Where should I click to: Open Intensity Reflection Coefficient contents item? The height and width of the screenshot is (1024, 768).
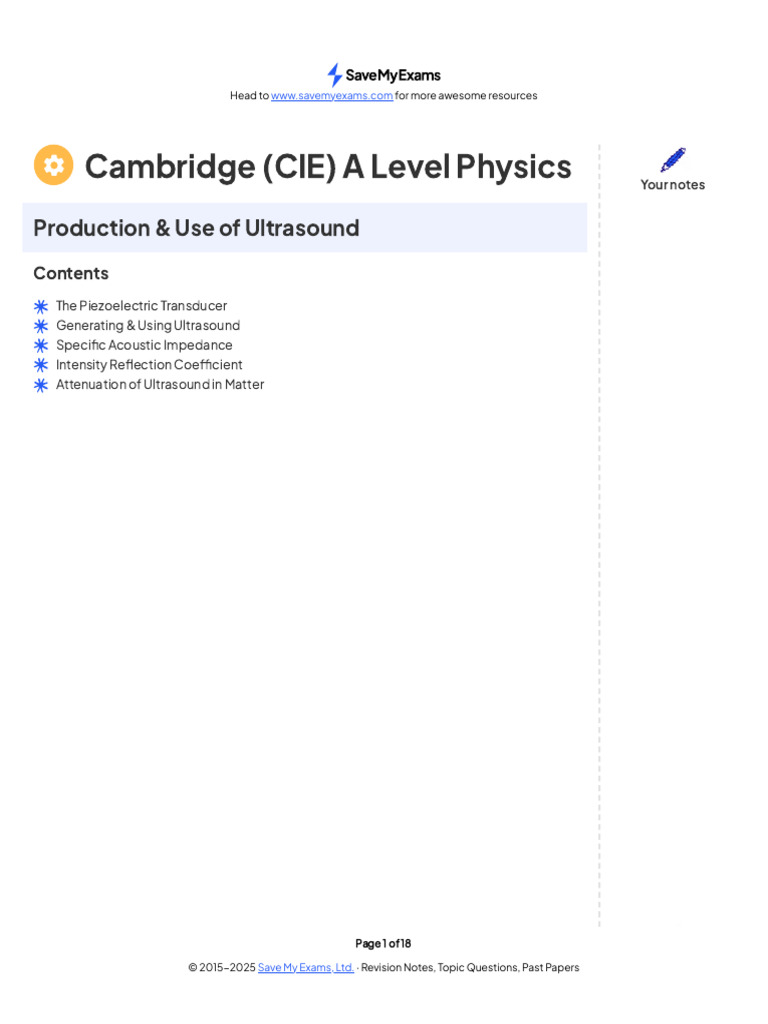pyautogui.click(x=149, y=365)
